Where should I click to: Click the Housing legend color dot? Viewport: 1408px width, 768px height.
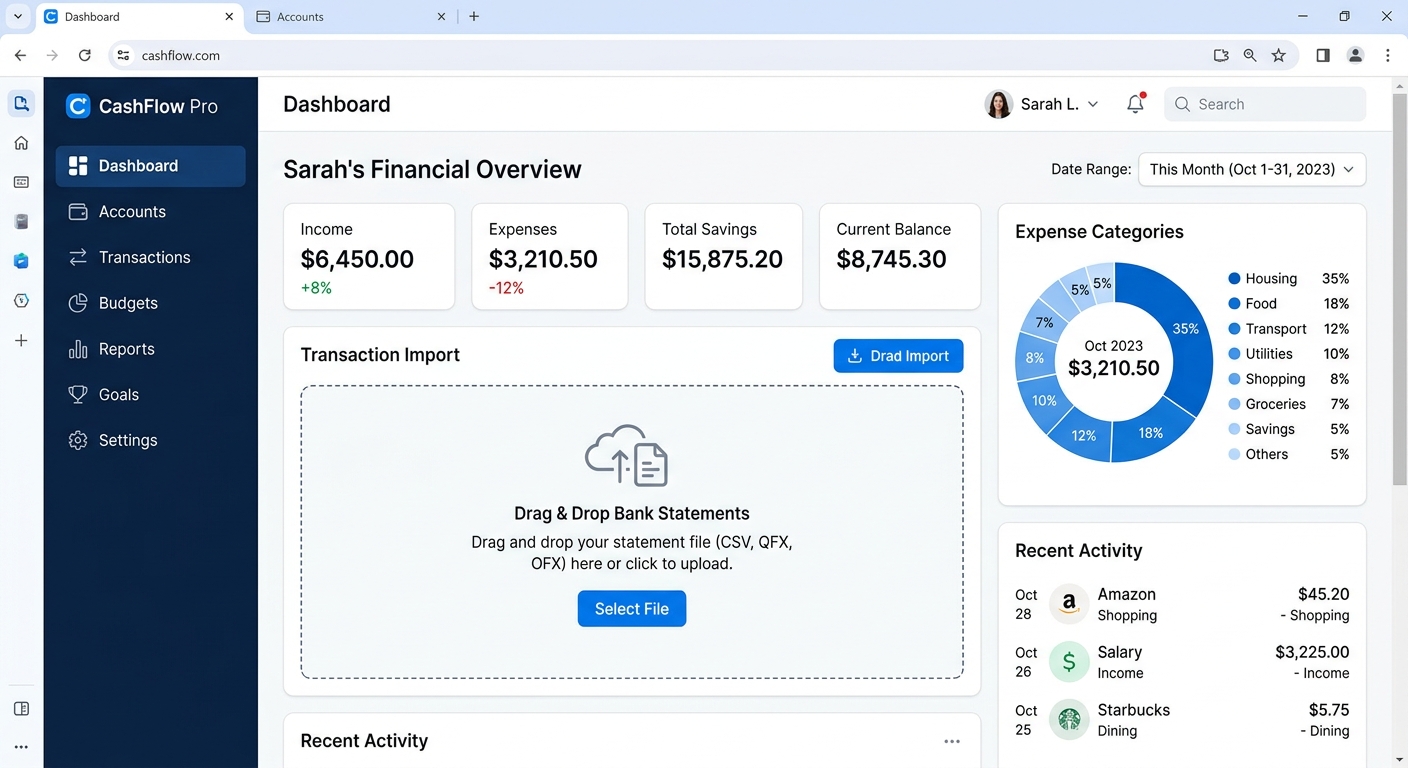[1234, 279]
